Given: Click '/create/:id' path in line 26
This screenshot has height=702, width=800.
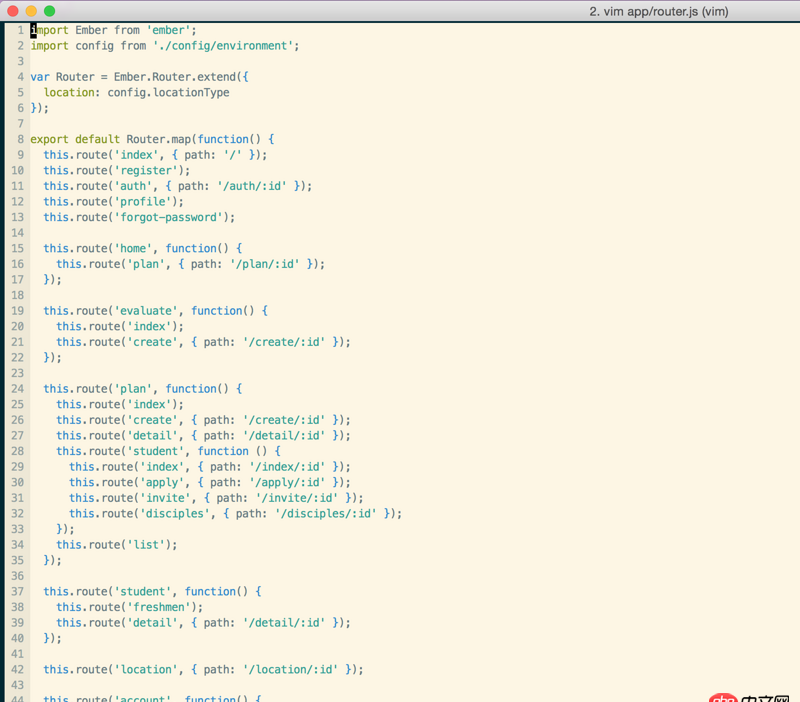Looking at the screenshot, I should [x=284, y=420].
